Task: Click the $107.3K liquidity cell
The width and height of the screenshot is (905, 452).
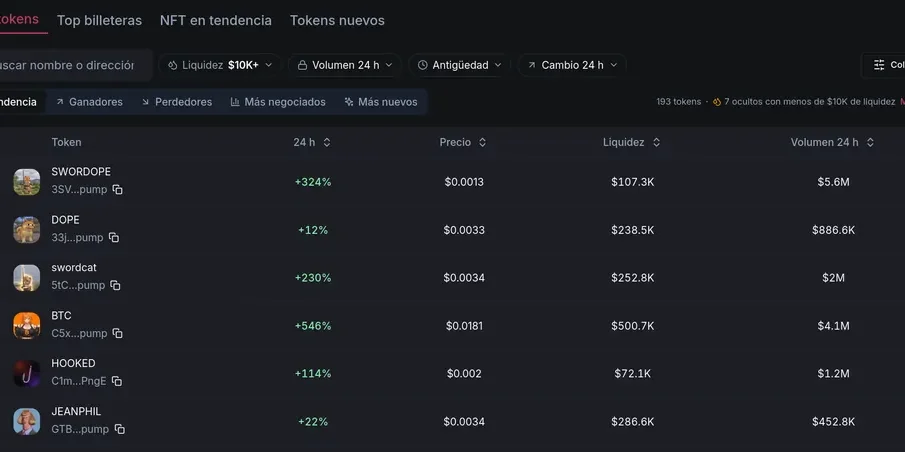Action: [633, 182]
